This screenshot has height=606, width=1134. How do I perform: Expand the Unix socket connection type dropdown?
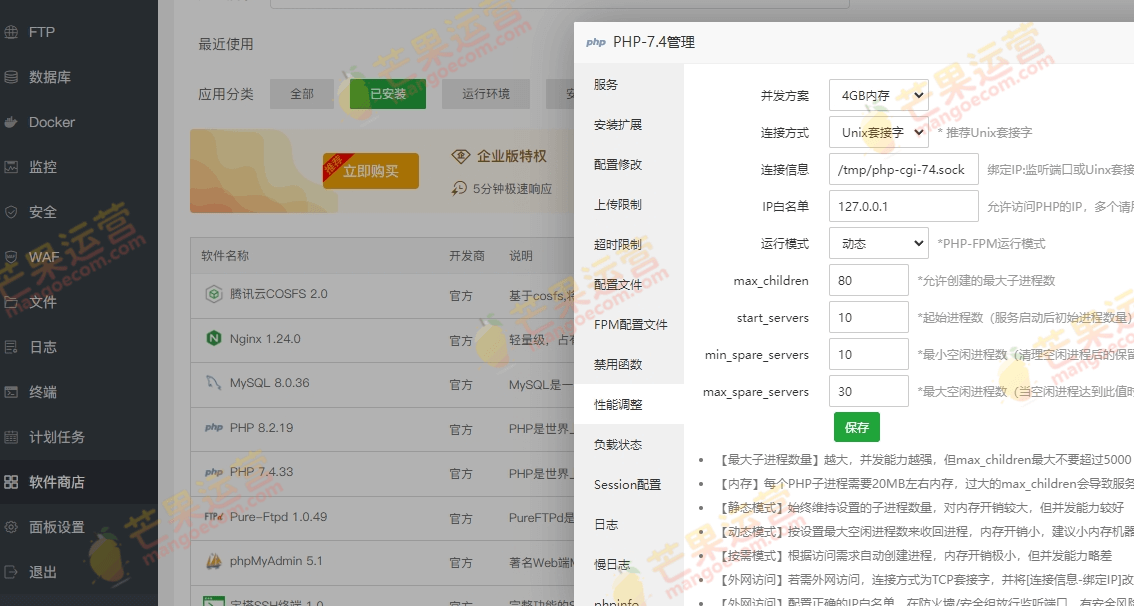pyautogui.click(x=878, y=132)
